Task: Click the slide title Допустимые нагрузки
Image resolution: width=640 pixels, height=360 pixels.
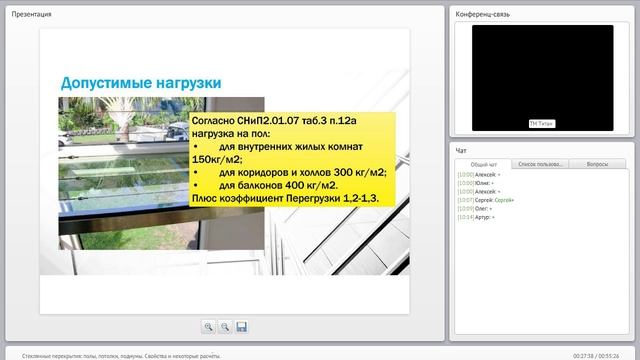Action: coord(141,83)
